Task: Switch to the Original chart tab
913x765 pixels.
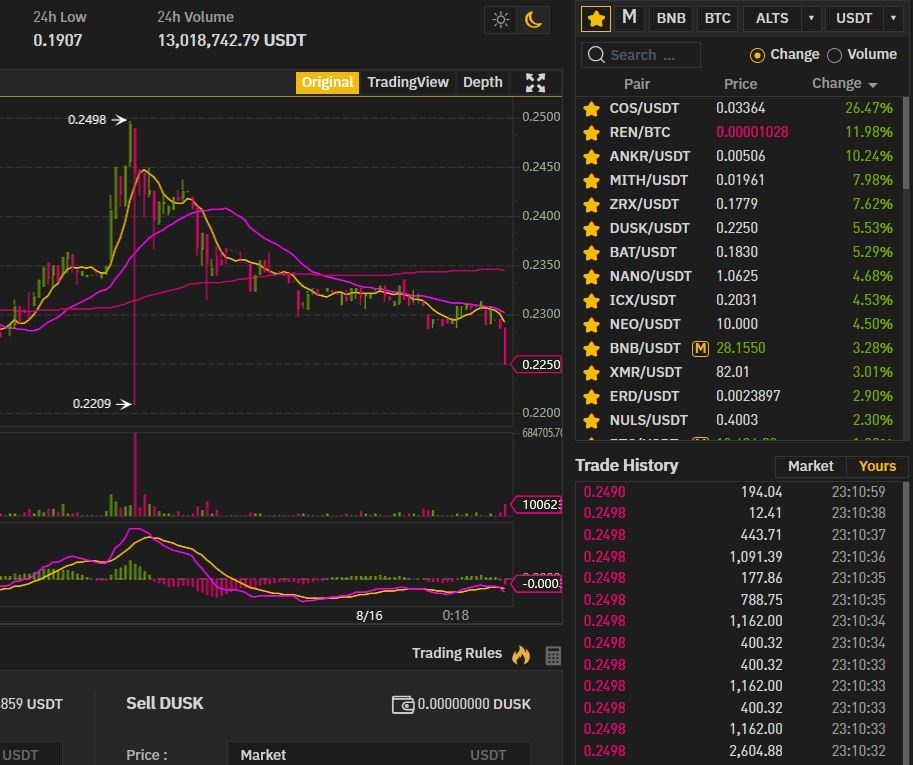Action: (x=327, y=83)
